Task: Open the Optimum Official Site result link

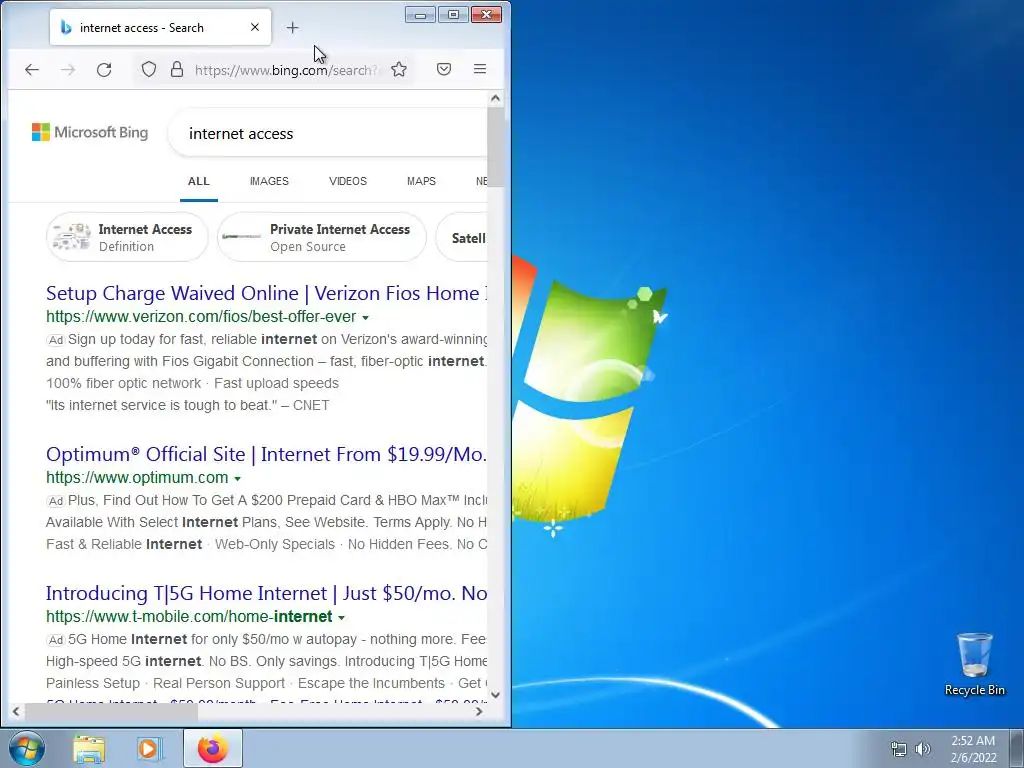Action: pos(266,454)
